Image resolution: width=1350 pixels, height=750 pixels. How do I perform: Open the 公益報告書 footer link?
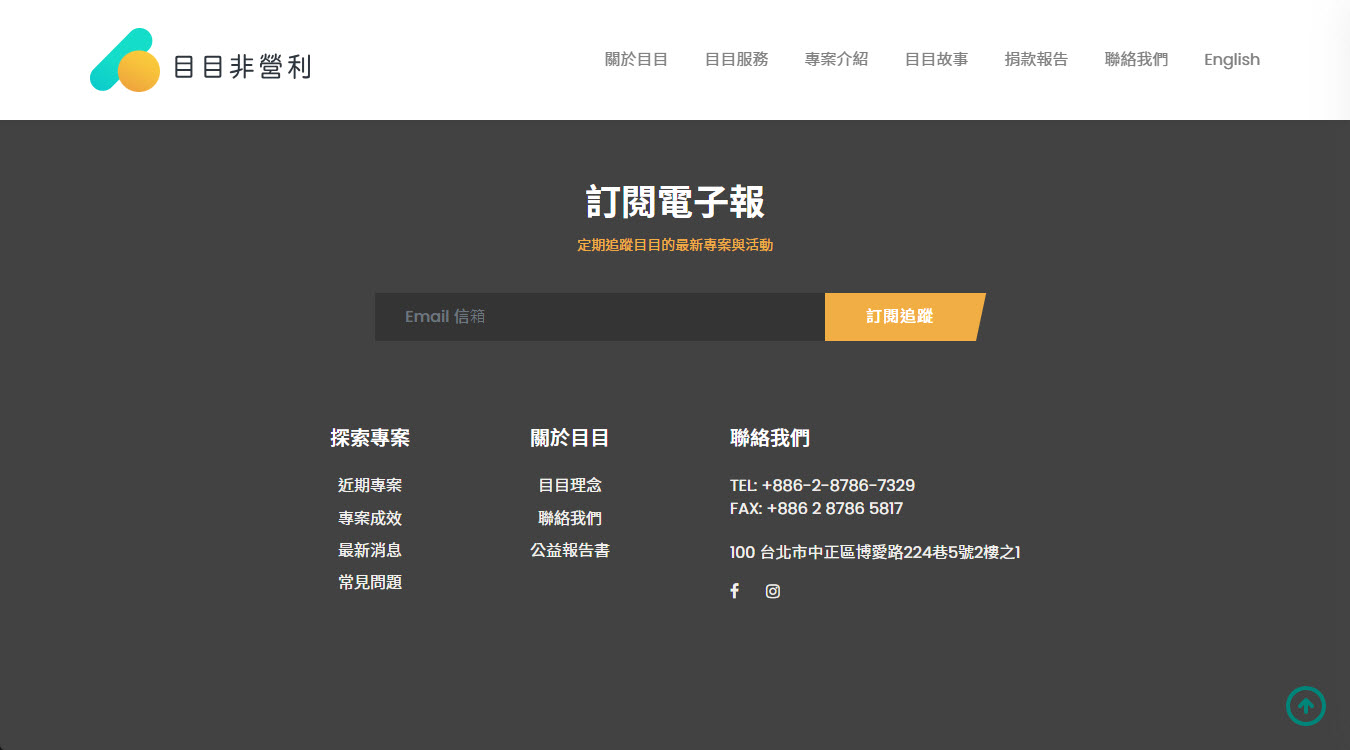click(570, 550)
